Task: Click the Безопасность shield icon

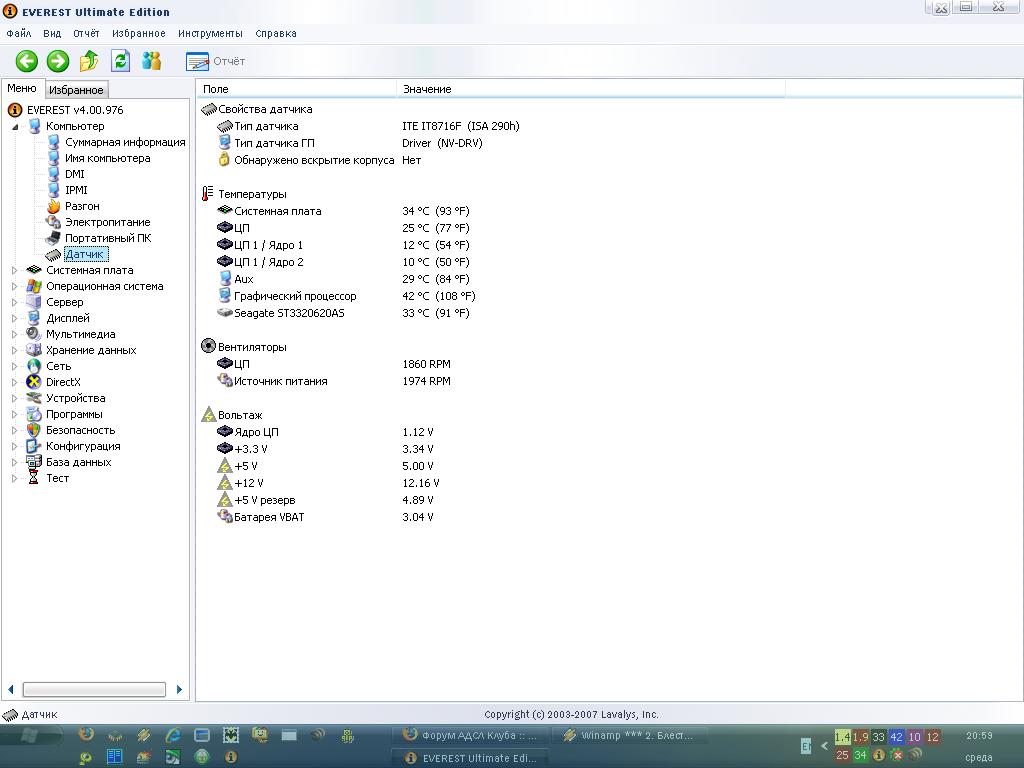Action: [x=34, y=430]
